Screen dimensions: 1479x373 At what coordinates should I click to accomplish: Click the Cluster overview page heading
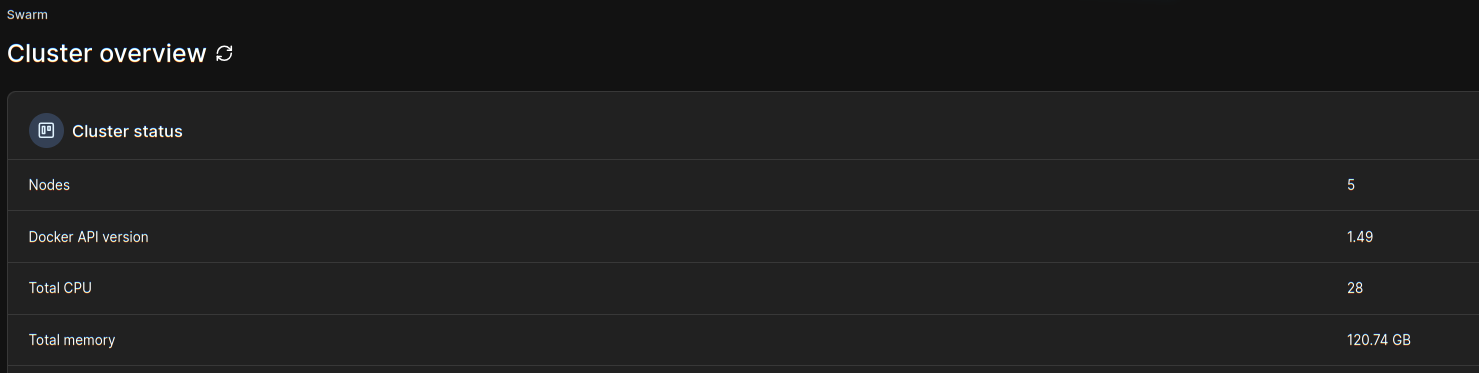pyautogui.click(x=107, y=53)
